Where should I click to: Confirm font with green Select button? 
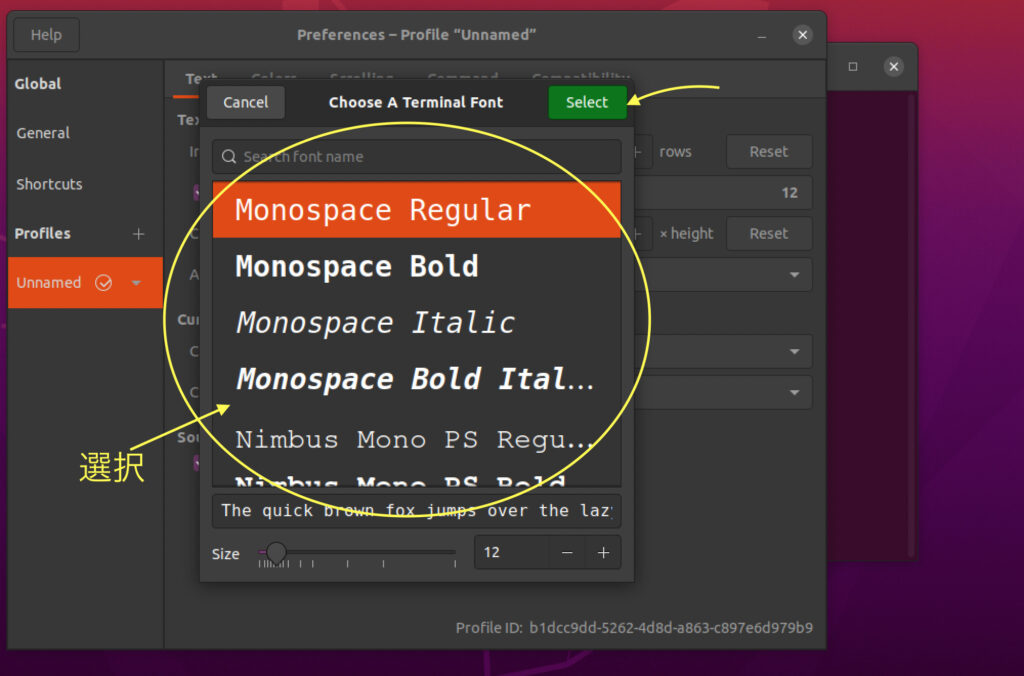tap(586, 102)
